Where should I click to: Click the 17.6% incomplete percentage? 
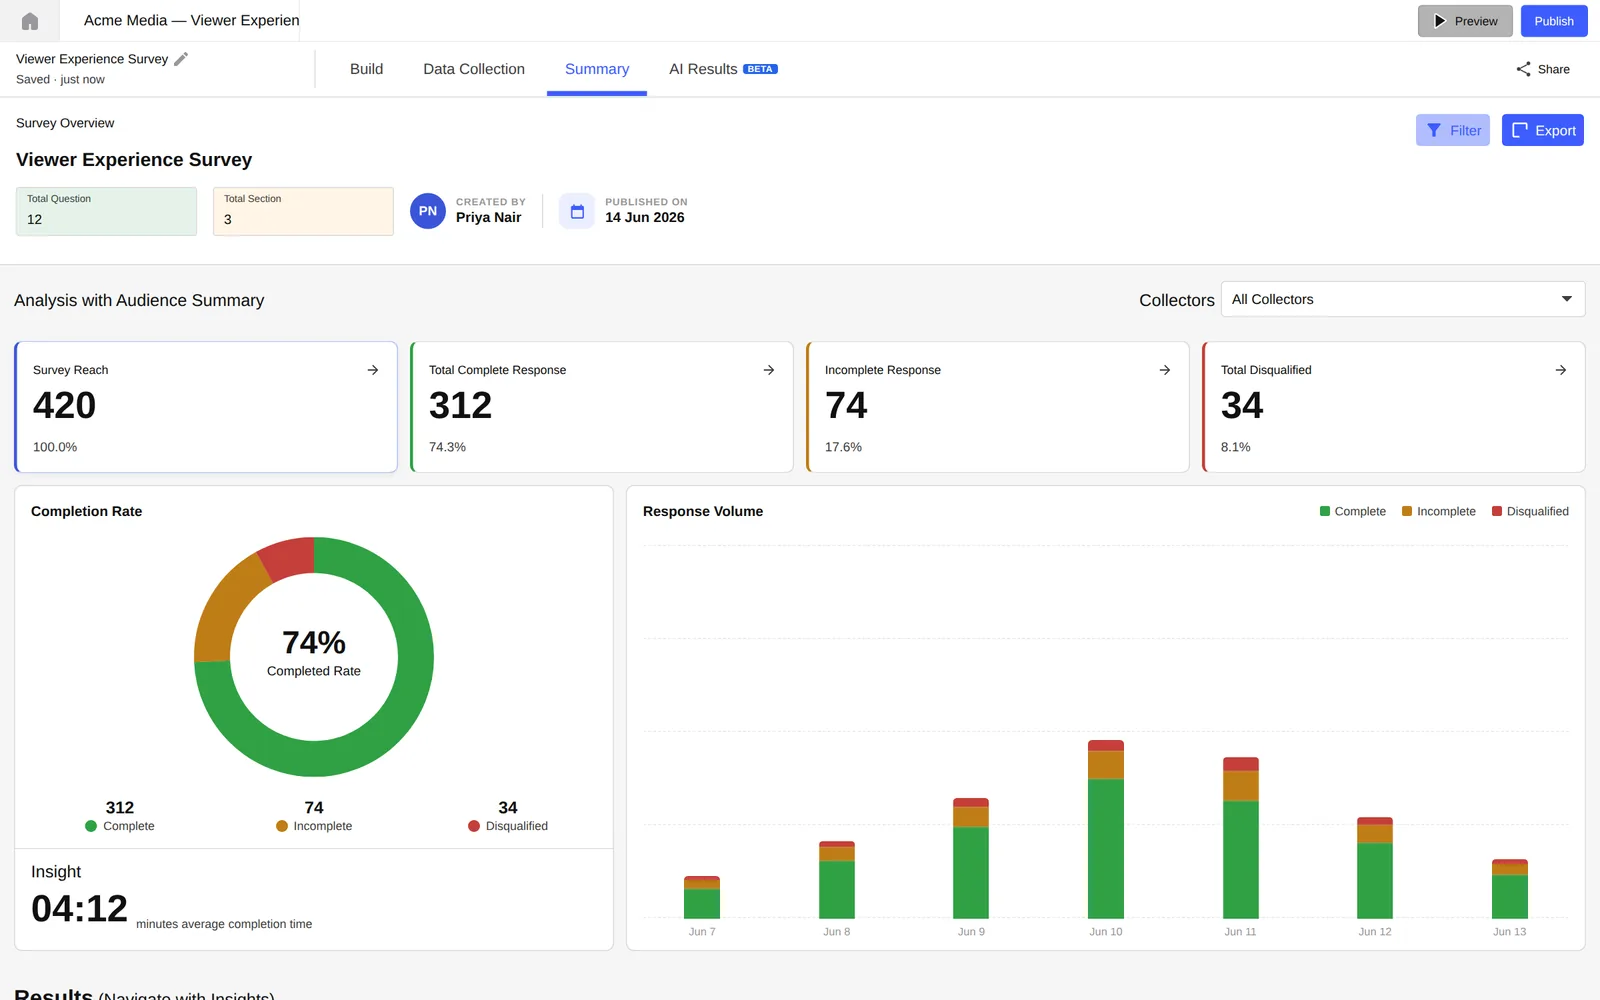[x=843, y=447]
